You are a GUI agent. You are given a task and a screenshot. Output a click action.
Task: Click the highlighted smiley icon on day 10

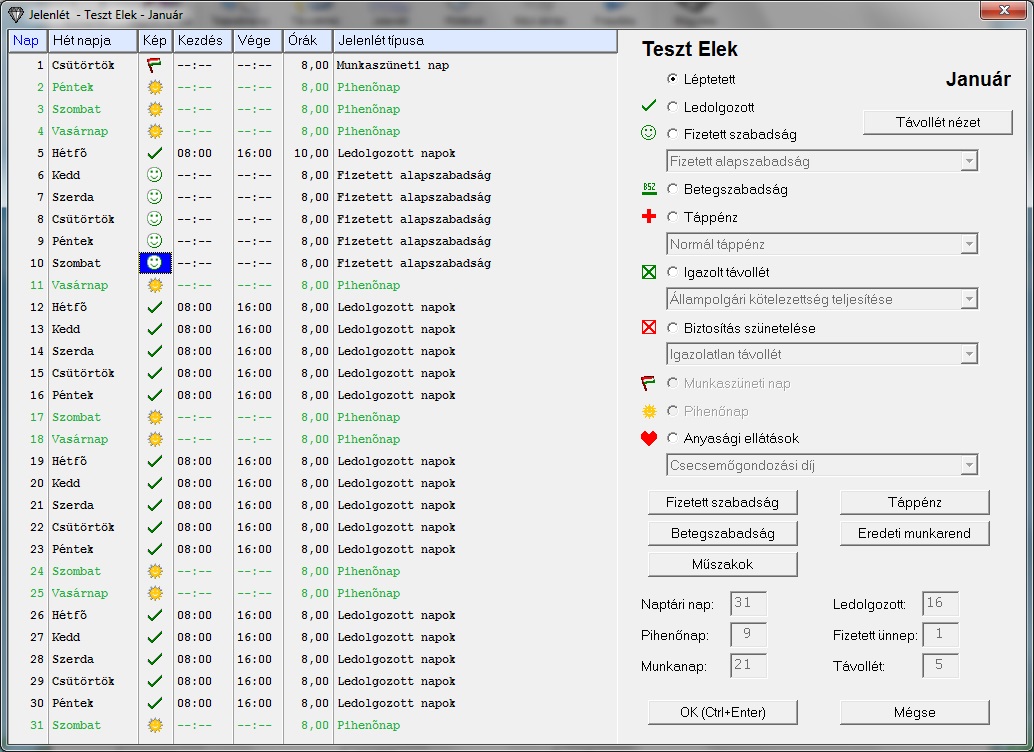tap(154, 263)
